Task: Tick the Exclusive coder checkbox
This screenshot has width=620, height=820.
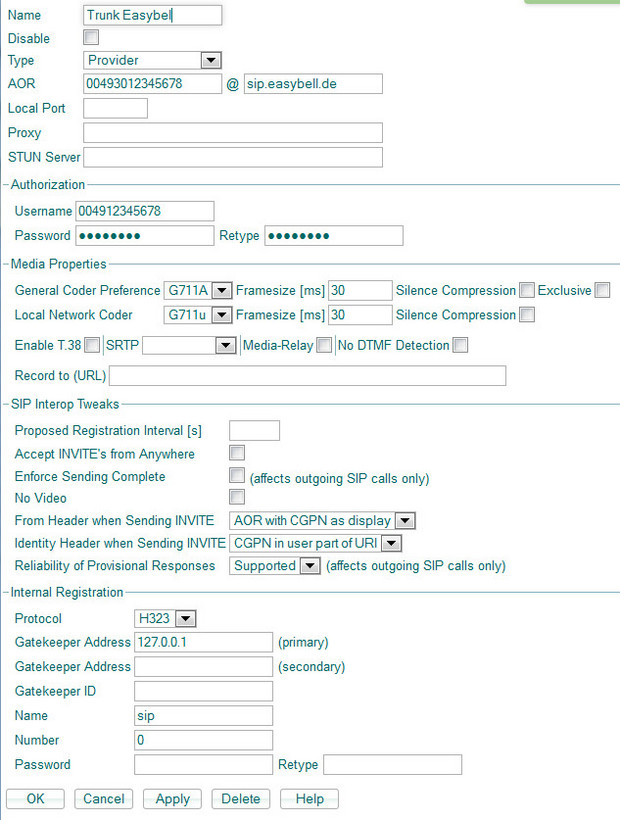Action: (x=602, y=291)
